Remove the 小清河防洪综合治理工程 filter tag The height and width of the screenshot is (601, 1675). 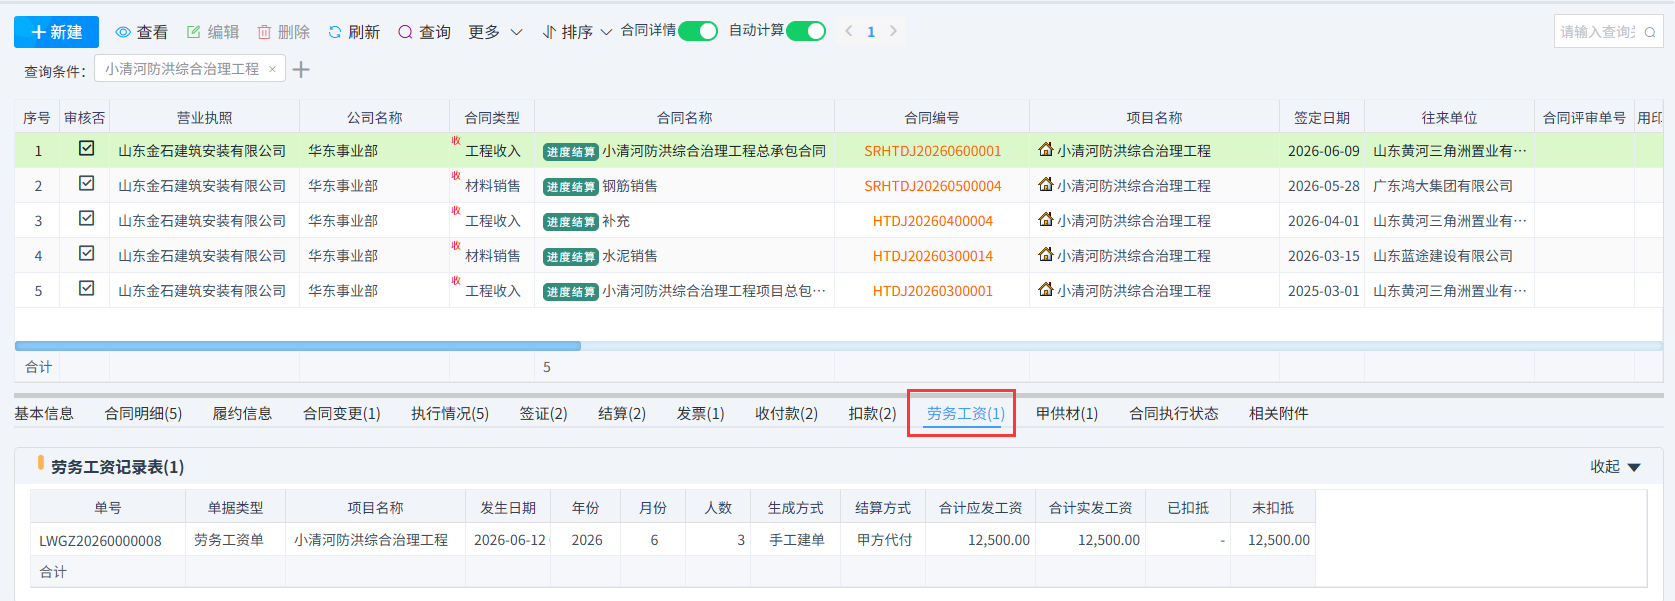(x=272, y=69)
